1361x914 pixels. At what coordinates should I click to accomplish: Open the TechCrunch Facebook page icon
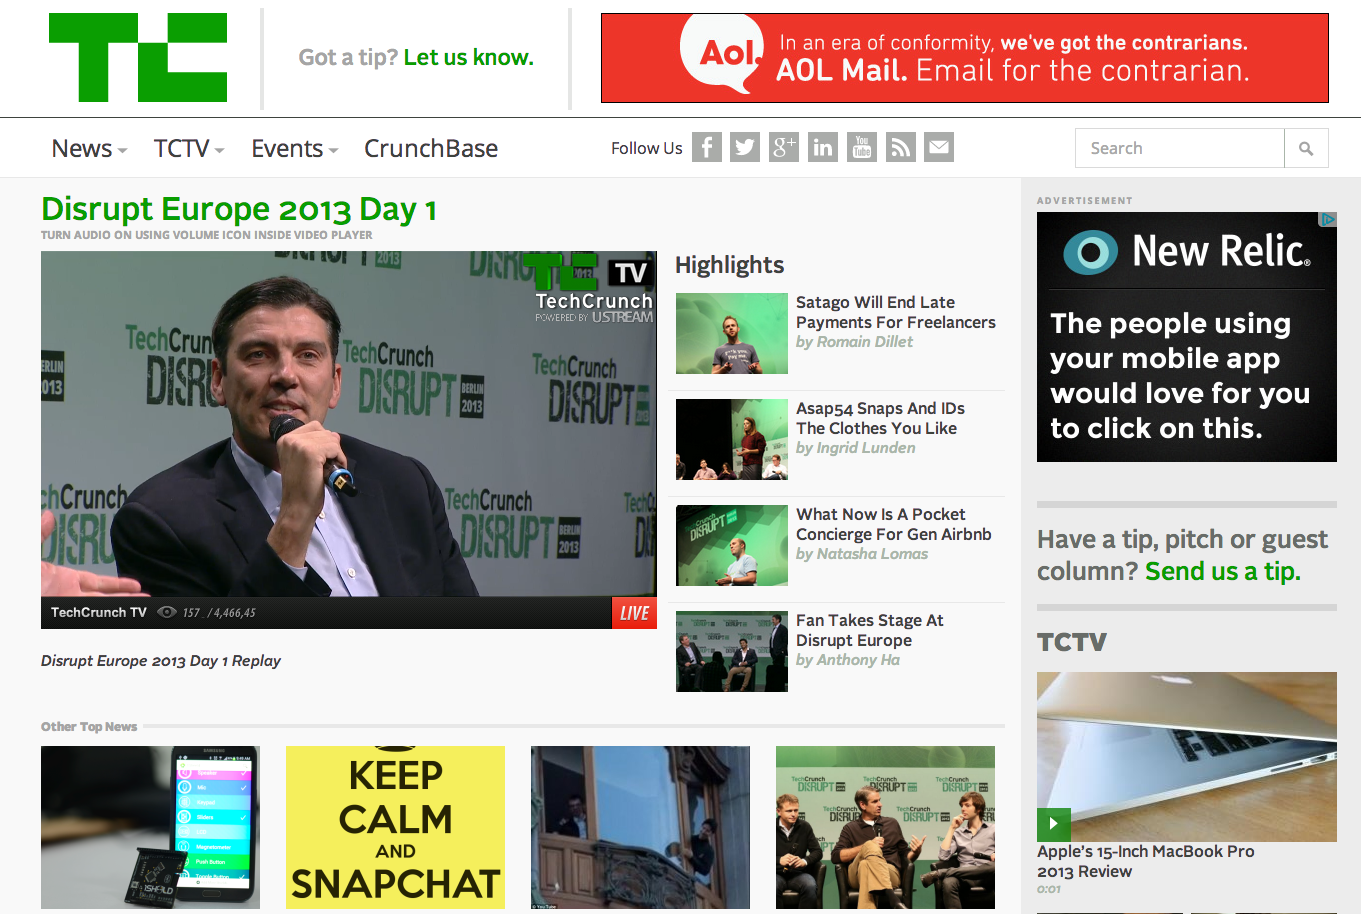pyautogui.click(x=707, y=148)
